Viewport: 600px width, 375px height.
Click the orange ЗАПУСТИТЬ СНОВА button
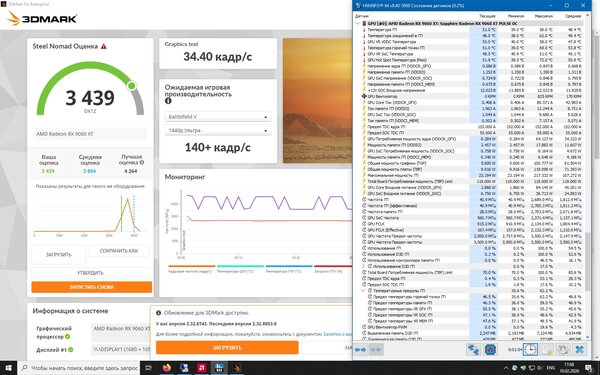(x=91, y=287)
